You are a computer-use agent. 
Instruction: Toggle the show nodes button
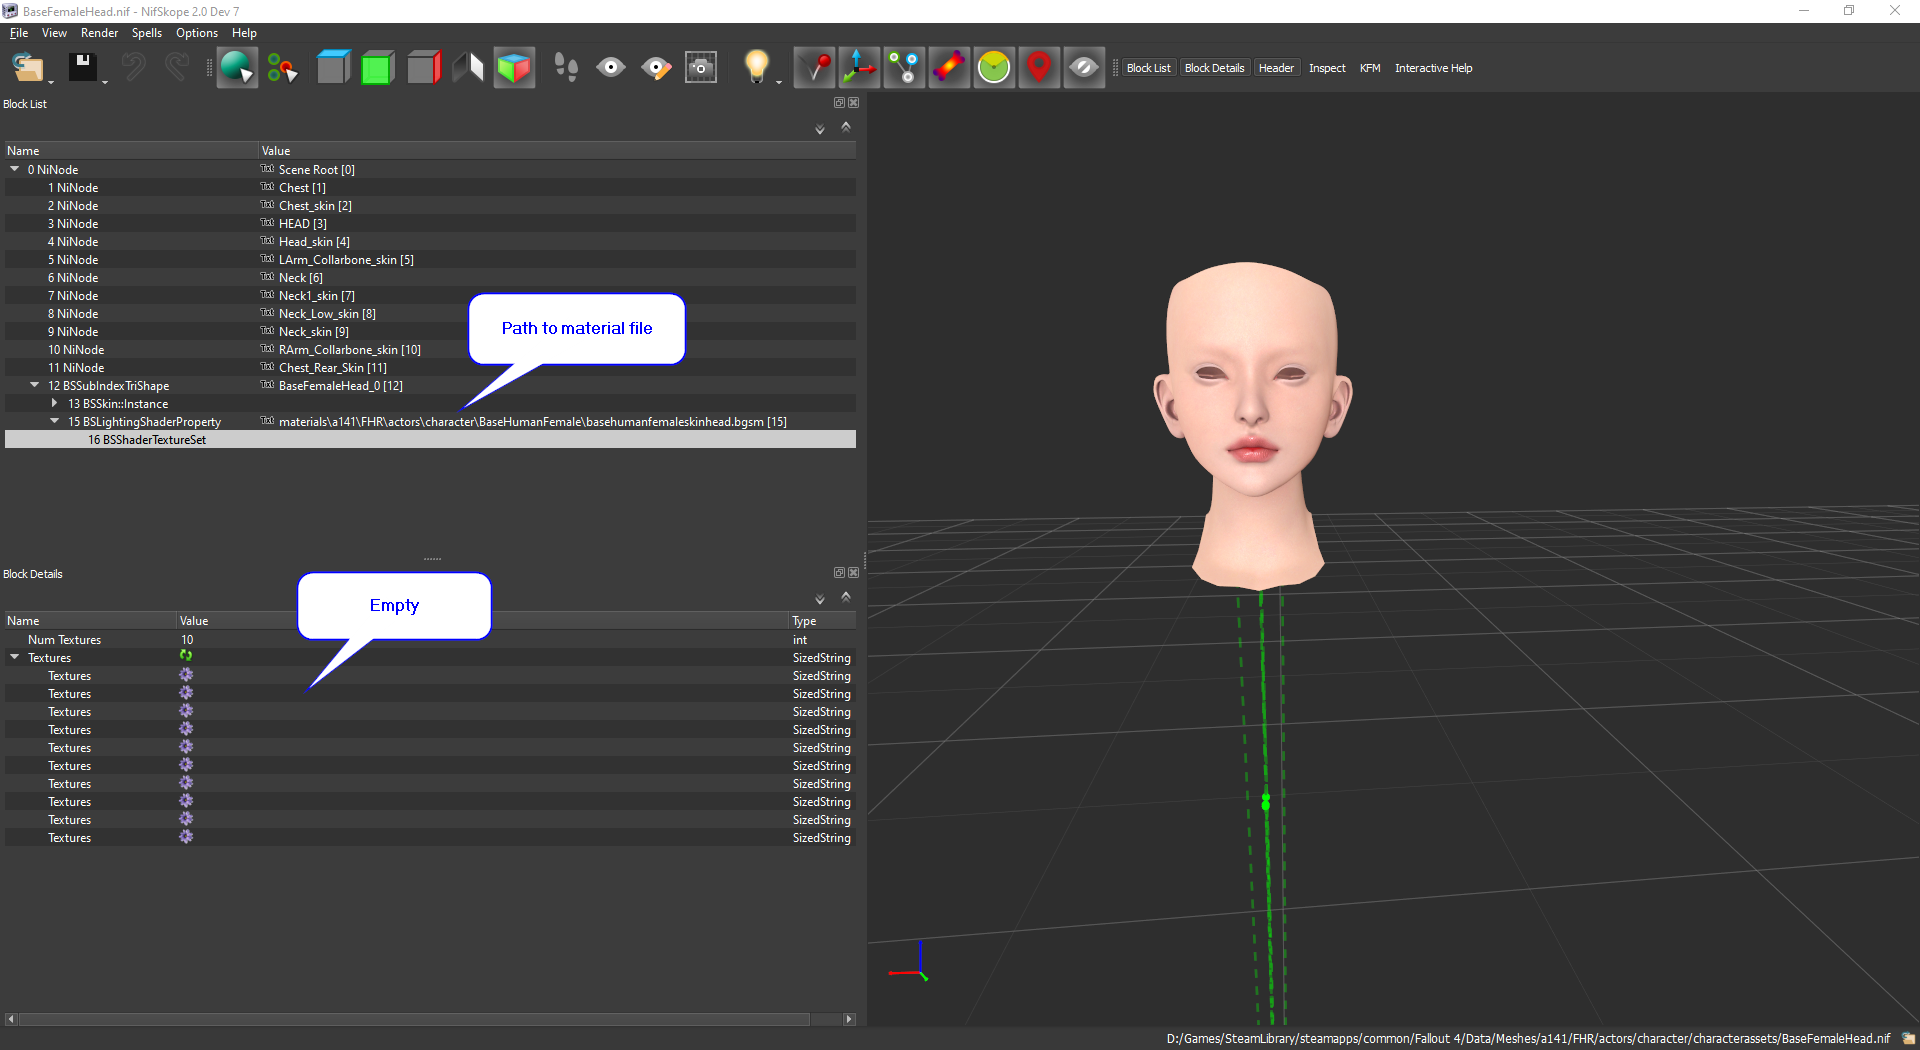[904, 68]
